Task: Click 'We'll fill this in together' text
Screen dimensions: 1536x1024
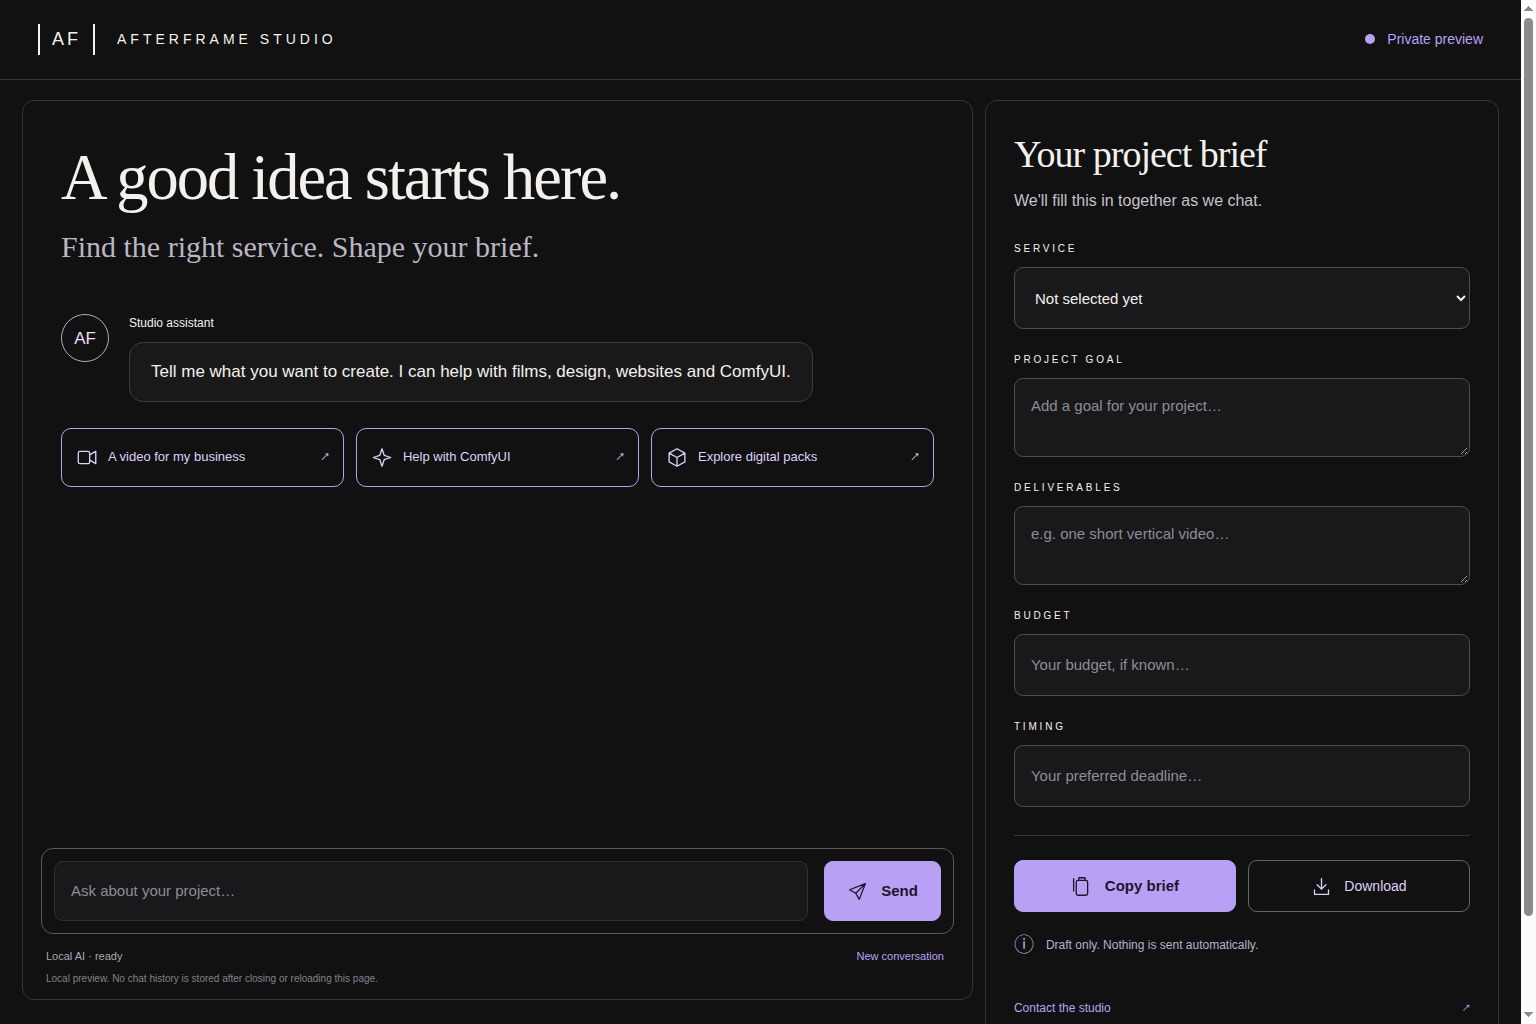Action: (x=1138, y=200)
